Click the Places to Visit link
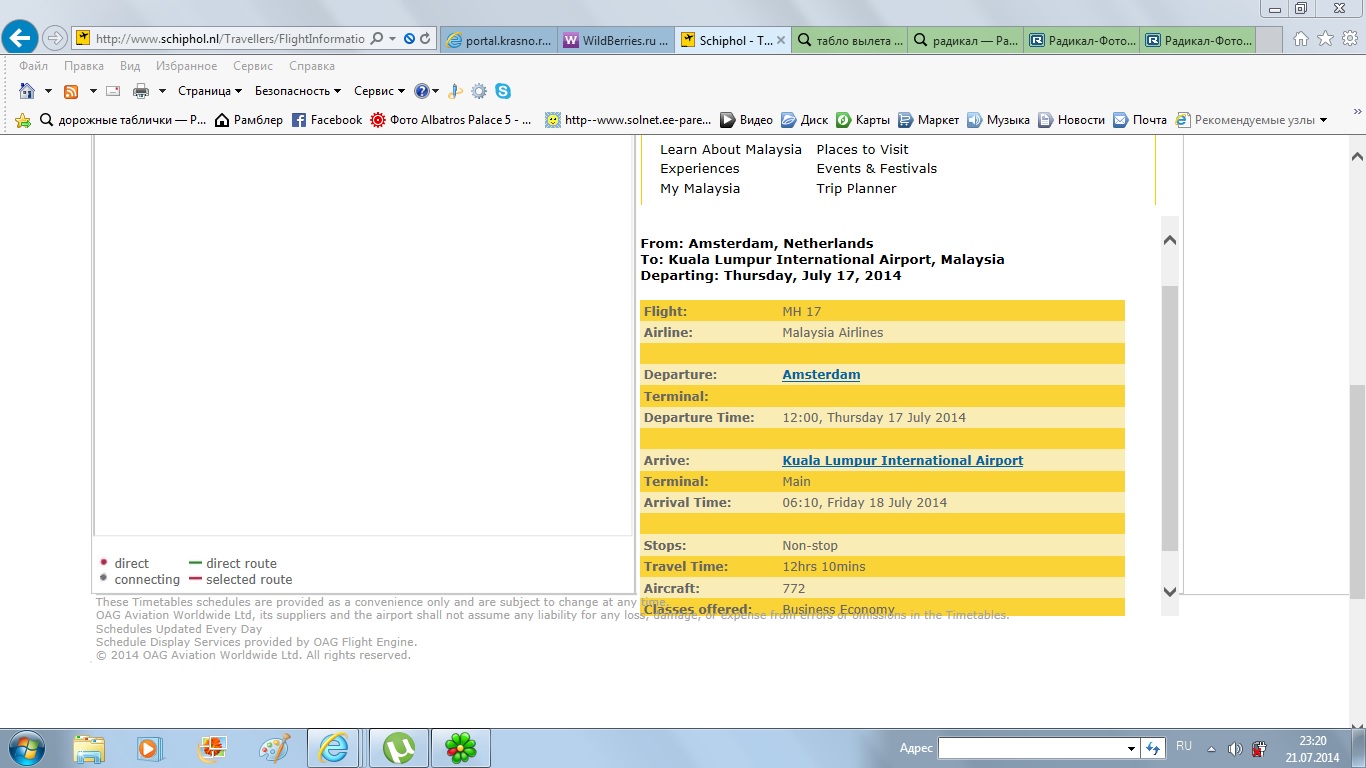 (x=863, y=149)
